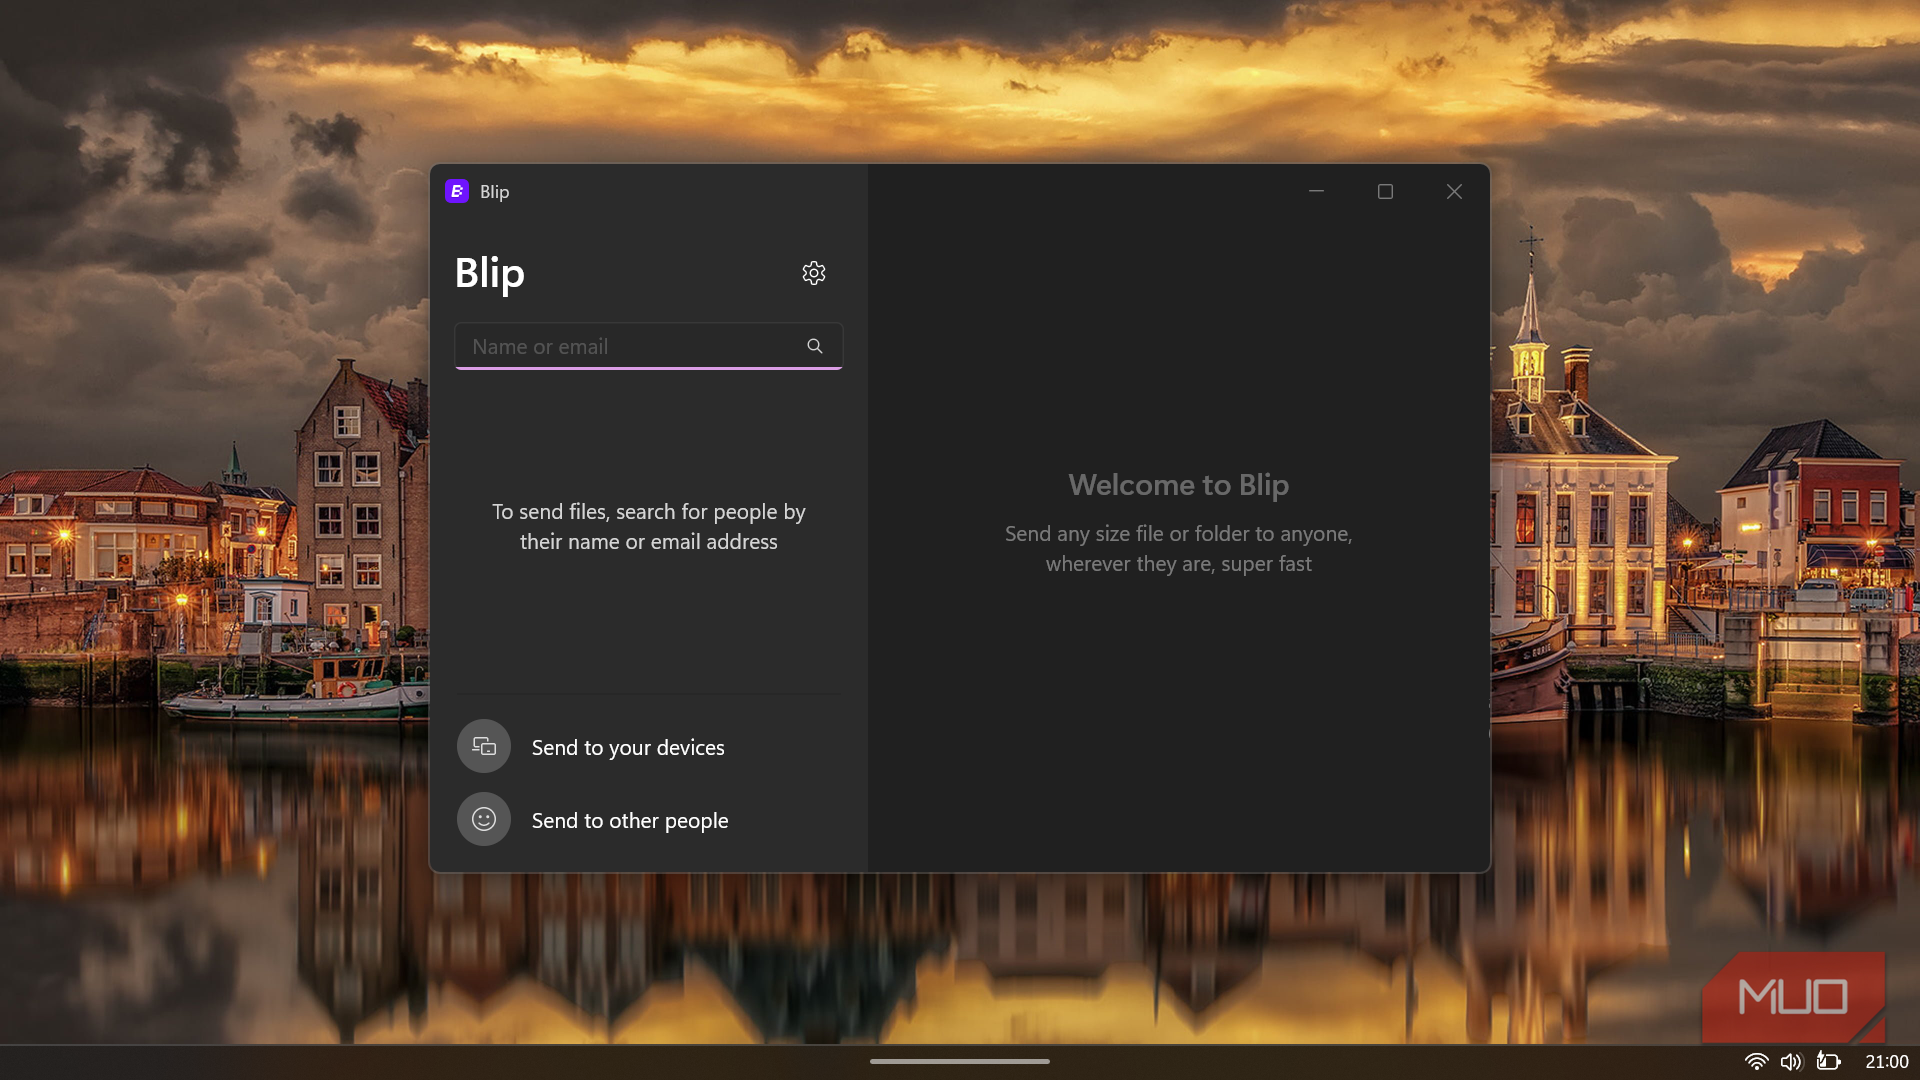Select the Send to your devices icon
This screenshot has height=1080, width=1920.
pos(484,746)
